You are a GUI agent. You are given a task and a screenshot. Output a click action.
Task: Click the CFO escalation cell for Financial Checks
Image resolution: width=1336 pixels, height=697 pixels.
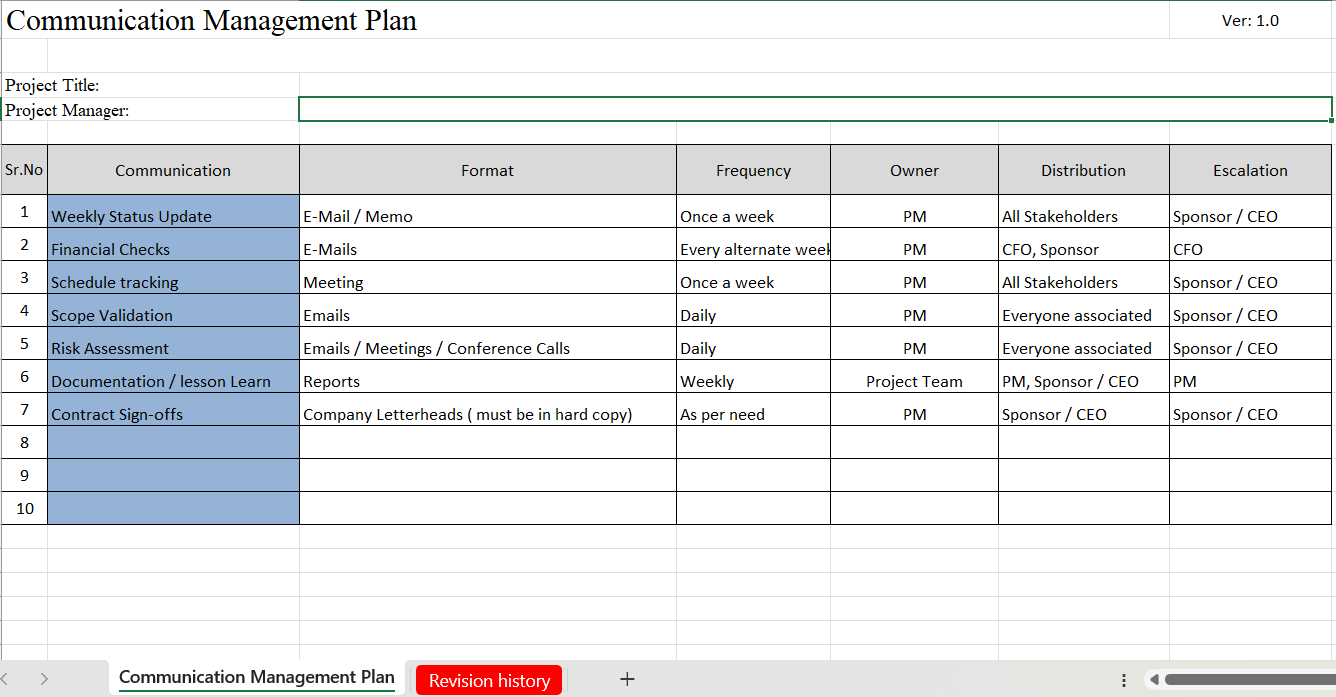1250,249
